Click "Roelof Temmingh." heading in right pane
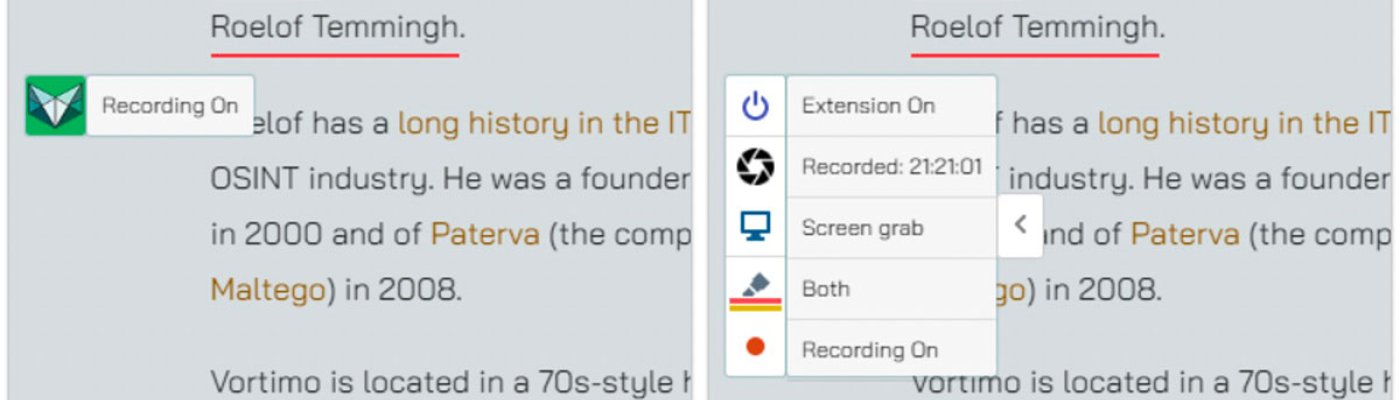 pyautogui.click(x=1037, y=27)
